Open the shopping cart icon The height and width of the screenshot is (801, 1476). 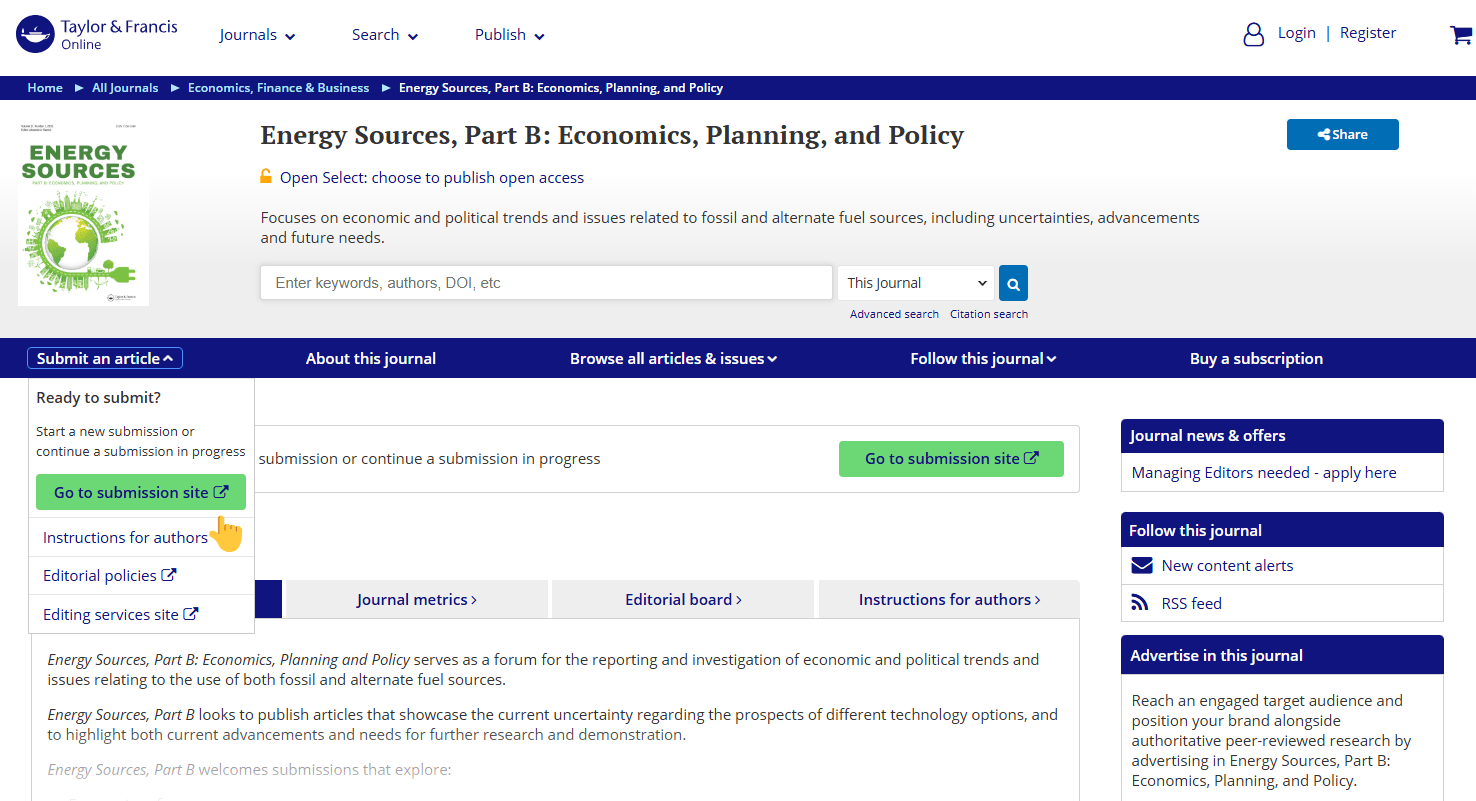pos(1460,35)
